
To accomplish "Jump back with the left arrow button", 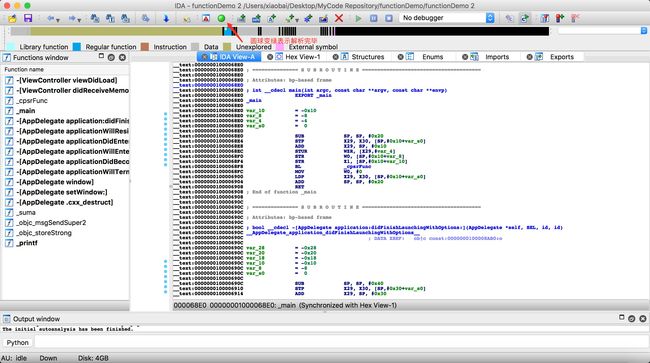I will [50, 18].
